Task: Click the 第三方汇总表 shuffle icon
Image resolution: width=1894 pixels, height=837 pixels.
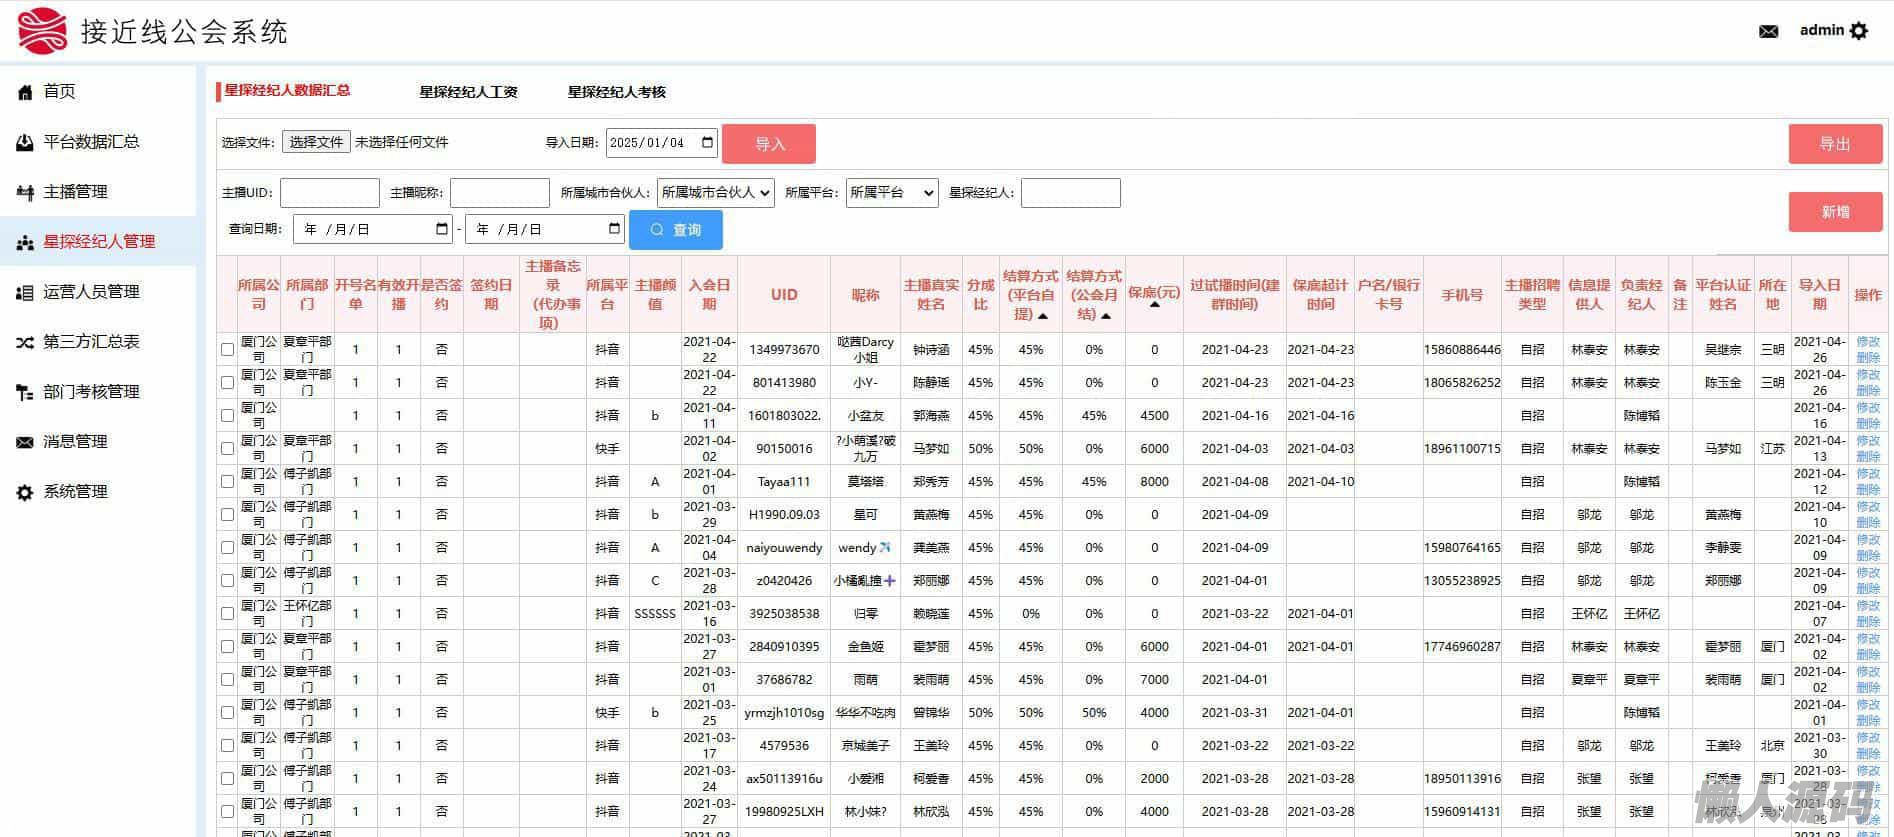Action: [25, 342]
